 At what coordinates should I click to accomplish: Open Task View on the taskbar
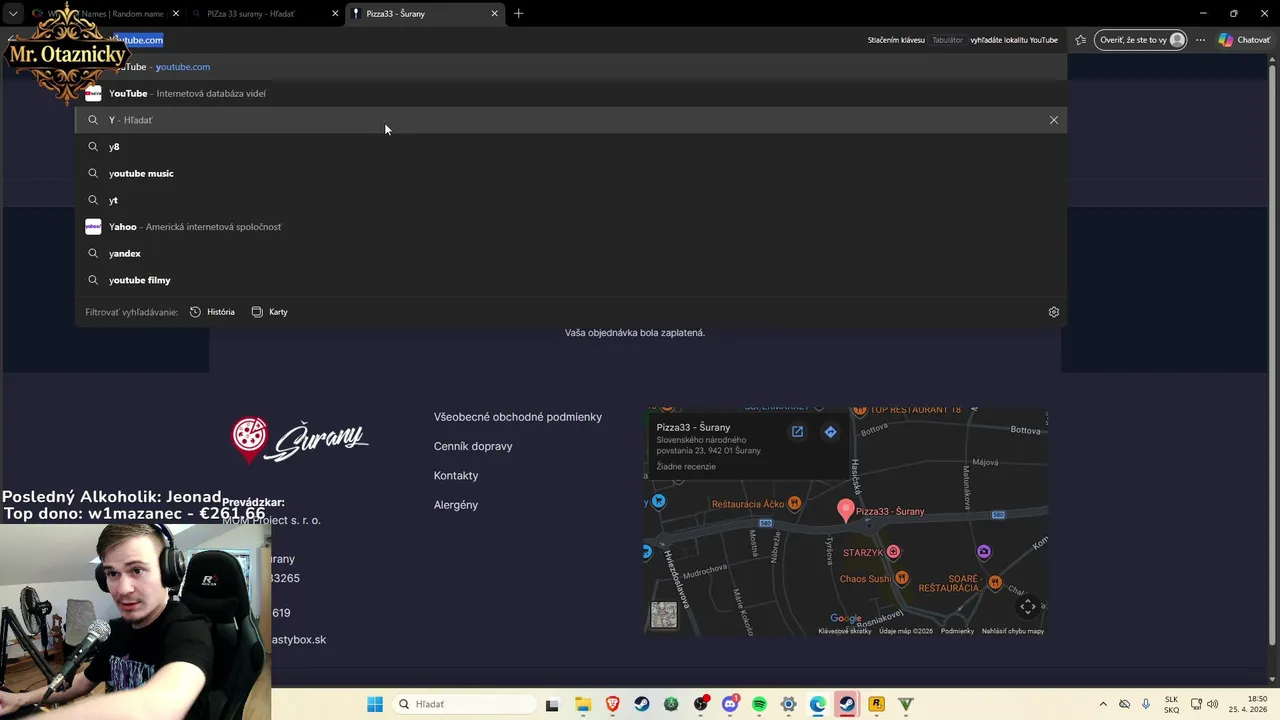click(x=552, y=704)
